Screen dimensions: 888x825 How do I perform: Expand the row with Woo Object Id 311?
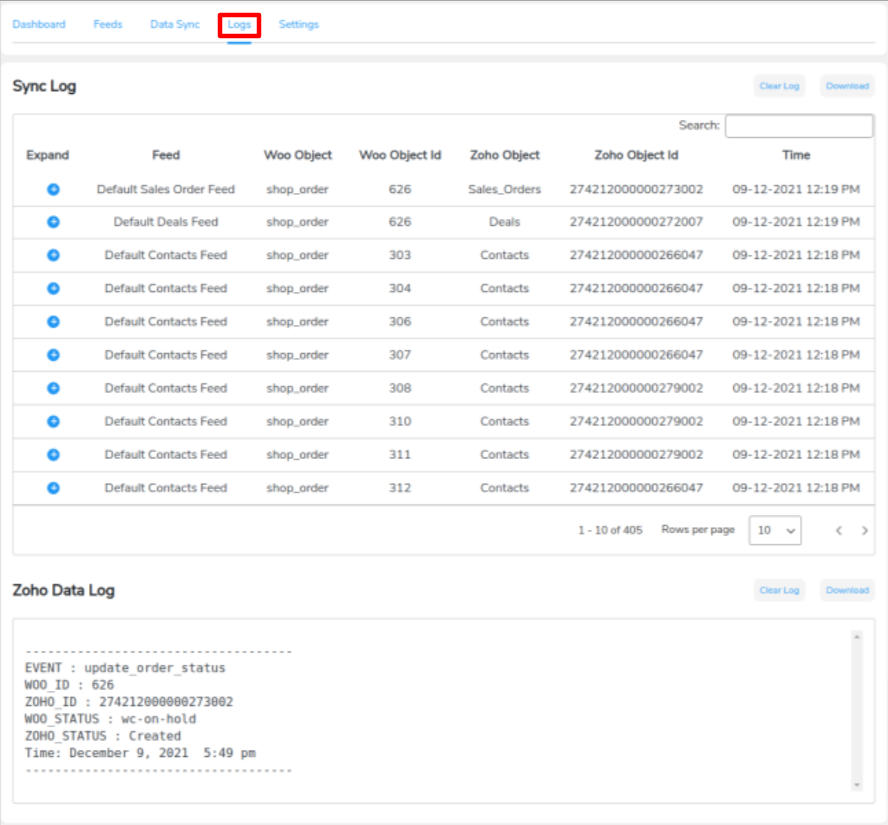pos(54,455)
